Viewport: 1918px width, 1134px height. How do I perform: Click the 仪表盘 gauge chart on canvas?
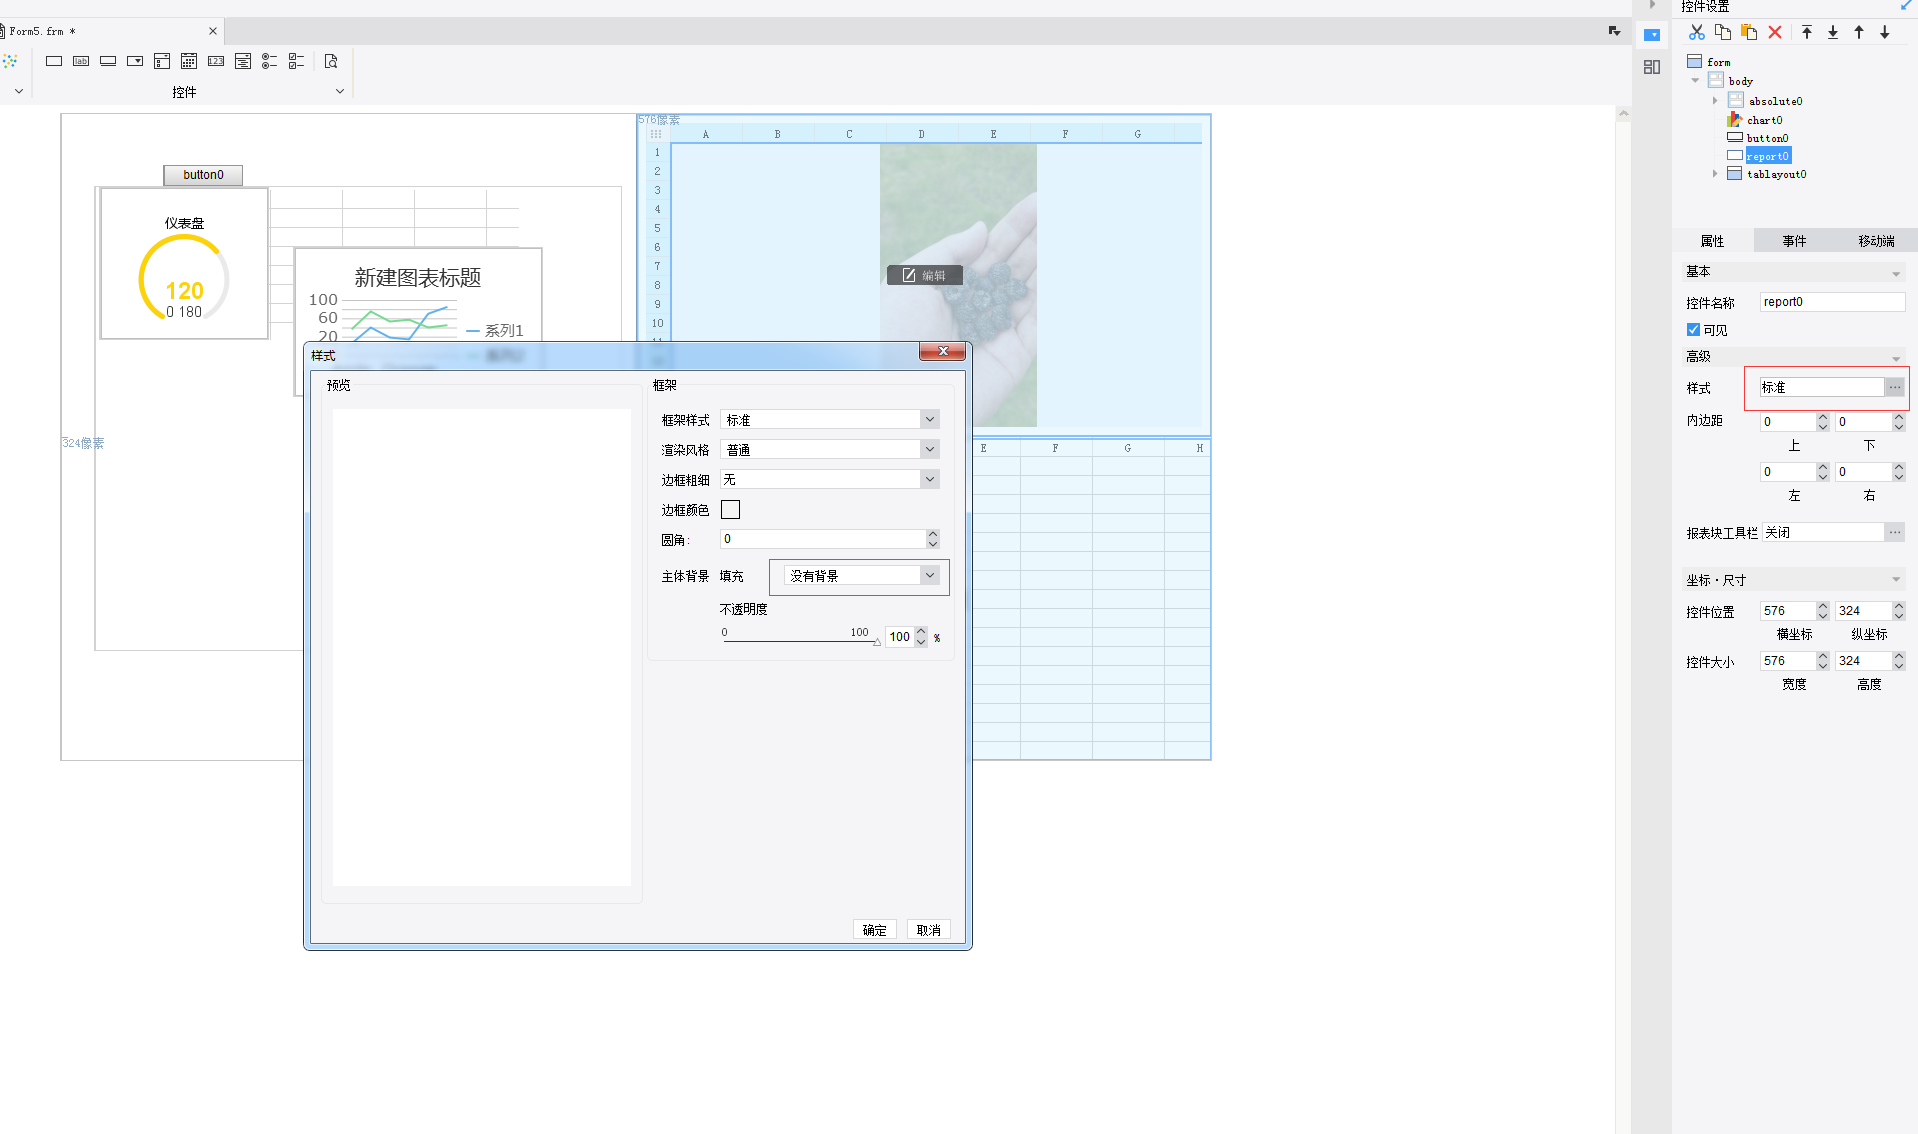184,264
